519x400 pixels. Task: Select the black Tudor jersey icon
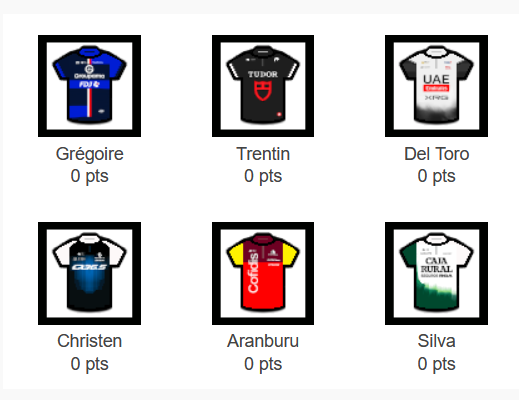click(x=263, y=85)
